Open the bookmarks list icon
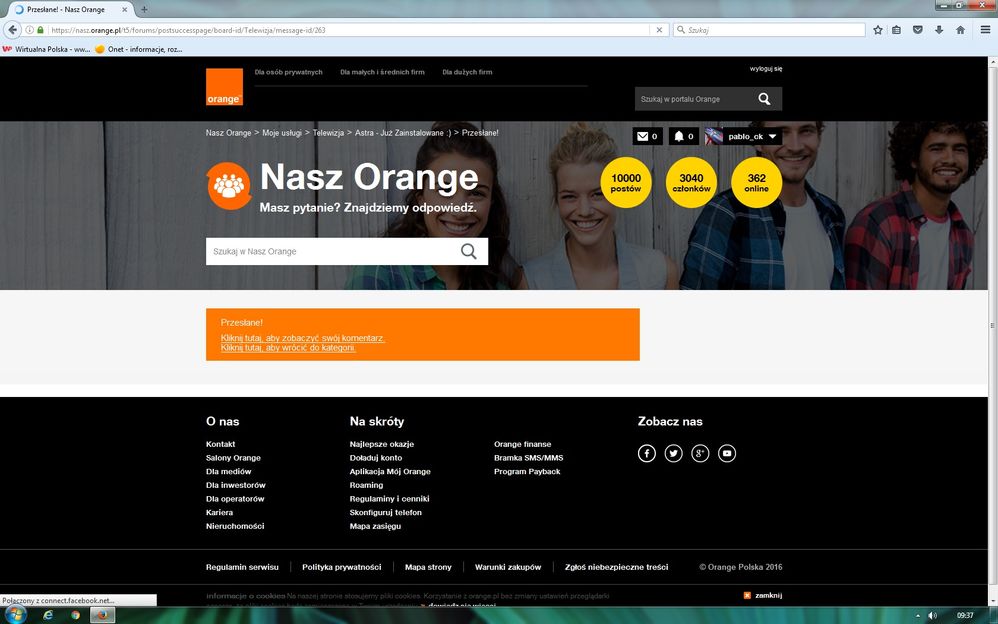 click(x=896, y=30)
